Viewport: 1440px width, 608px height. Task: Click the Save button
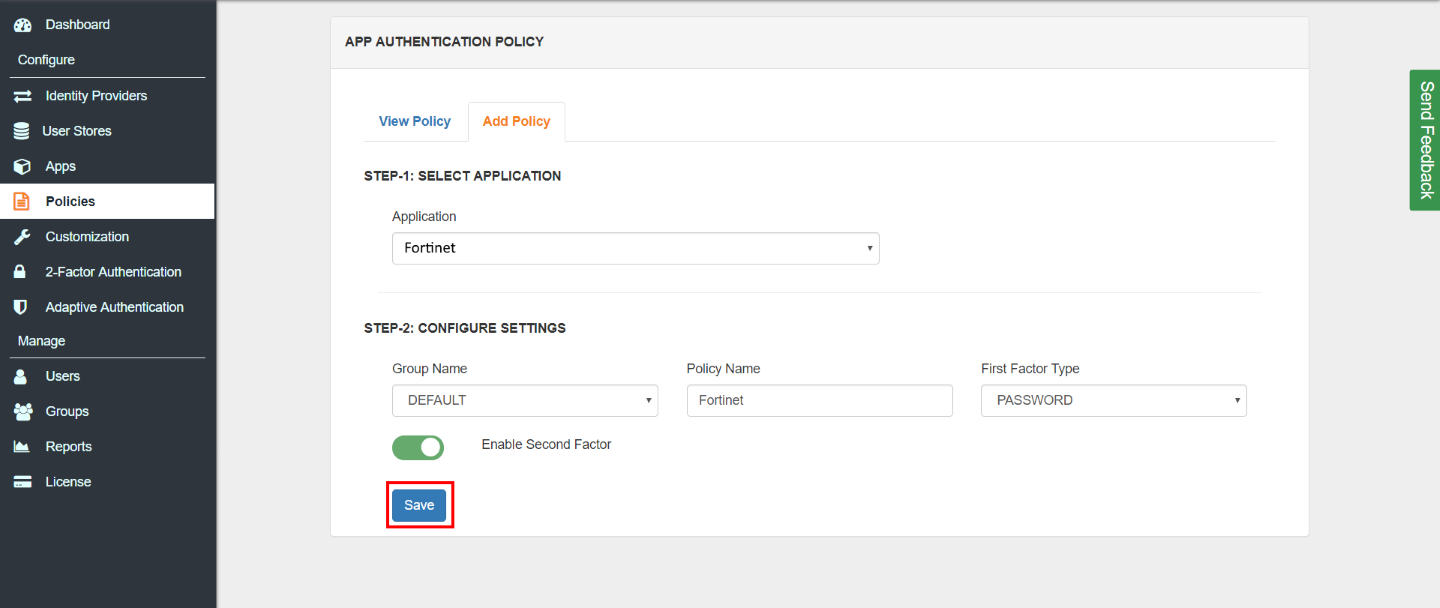(419, 505)
